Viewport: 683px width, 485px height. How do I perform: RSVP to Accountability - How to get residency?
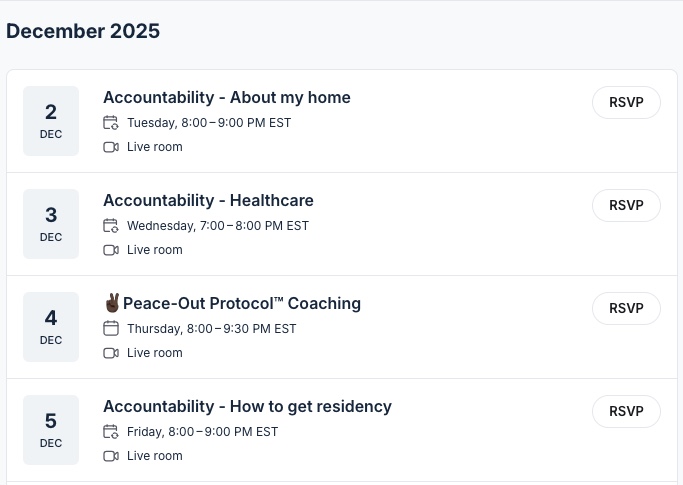point(626,411)
